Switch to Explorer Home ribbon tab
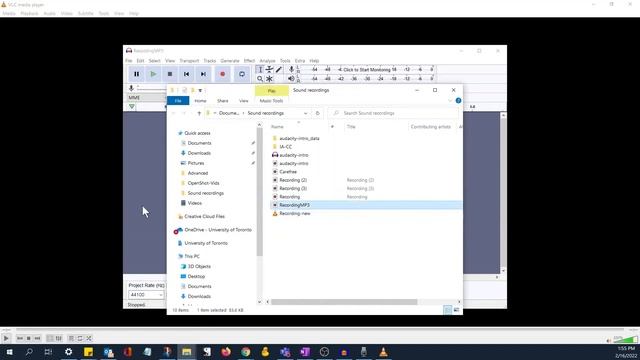Screen dimensions: 640x360 tap(200, 101)
